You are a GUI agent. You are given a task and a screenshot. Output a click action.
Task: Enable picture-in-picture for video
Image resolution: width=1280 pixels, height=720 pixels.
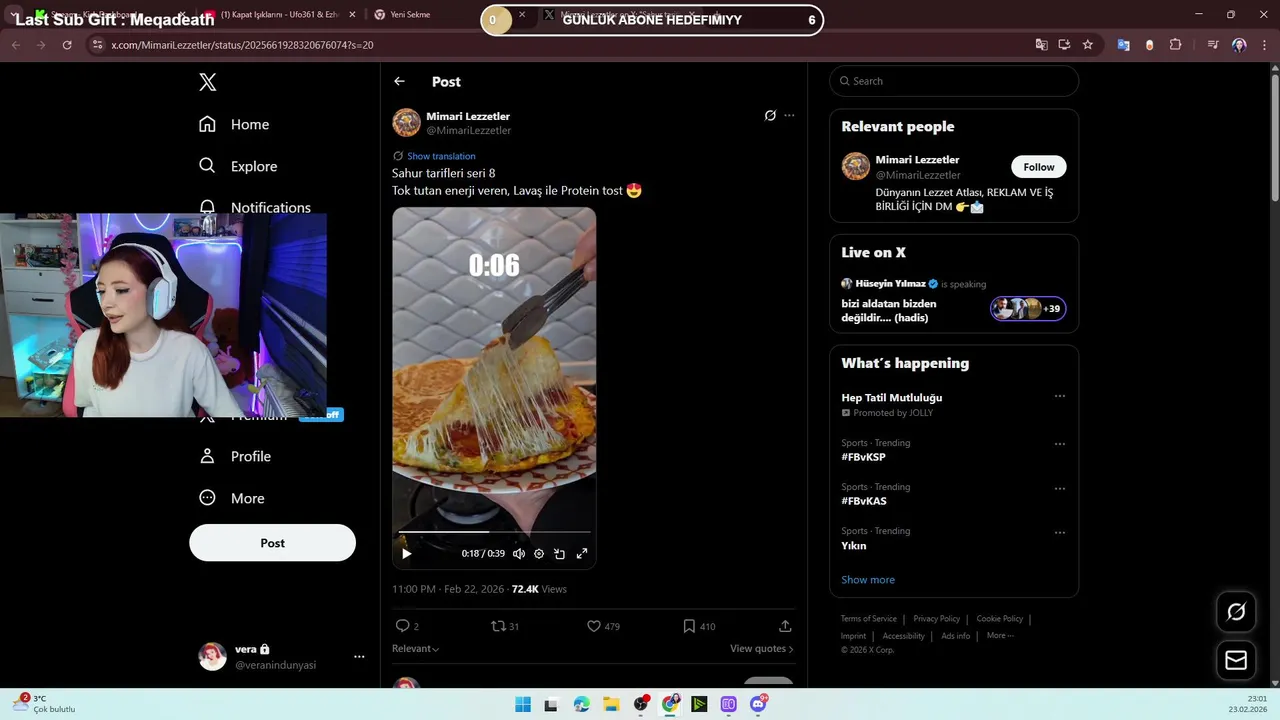click(560, 553)
